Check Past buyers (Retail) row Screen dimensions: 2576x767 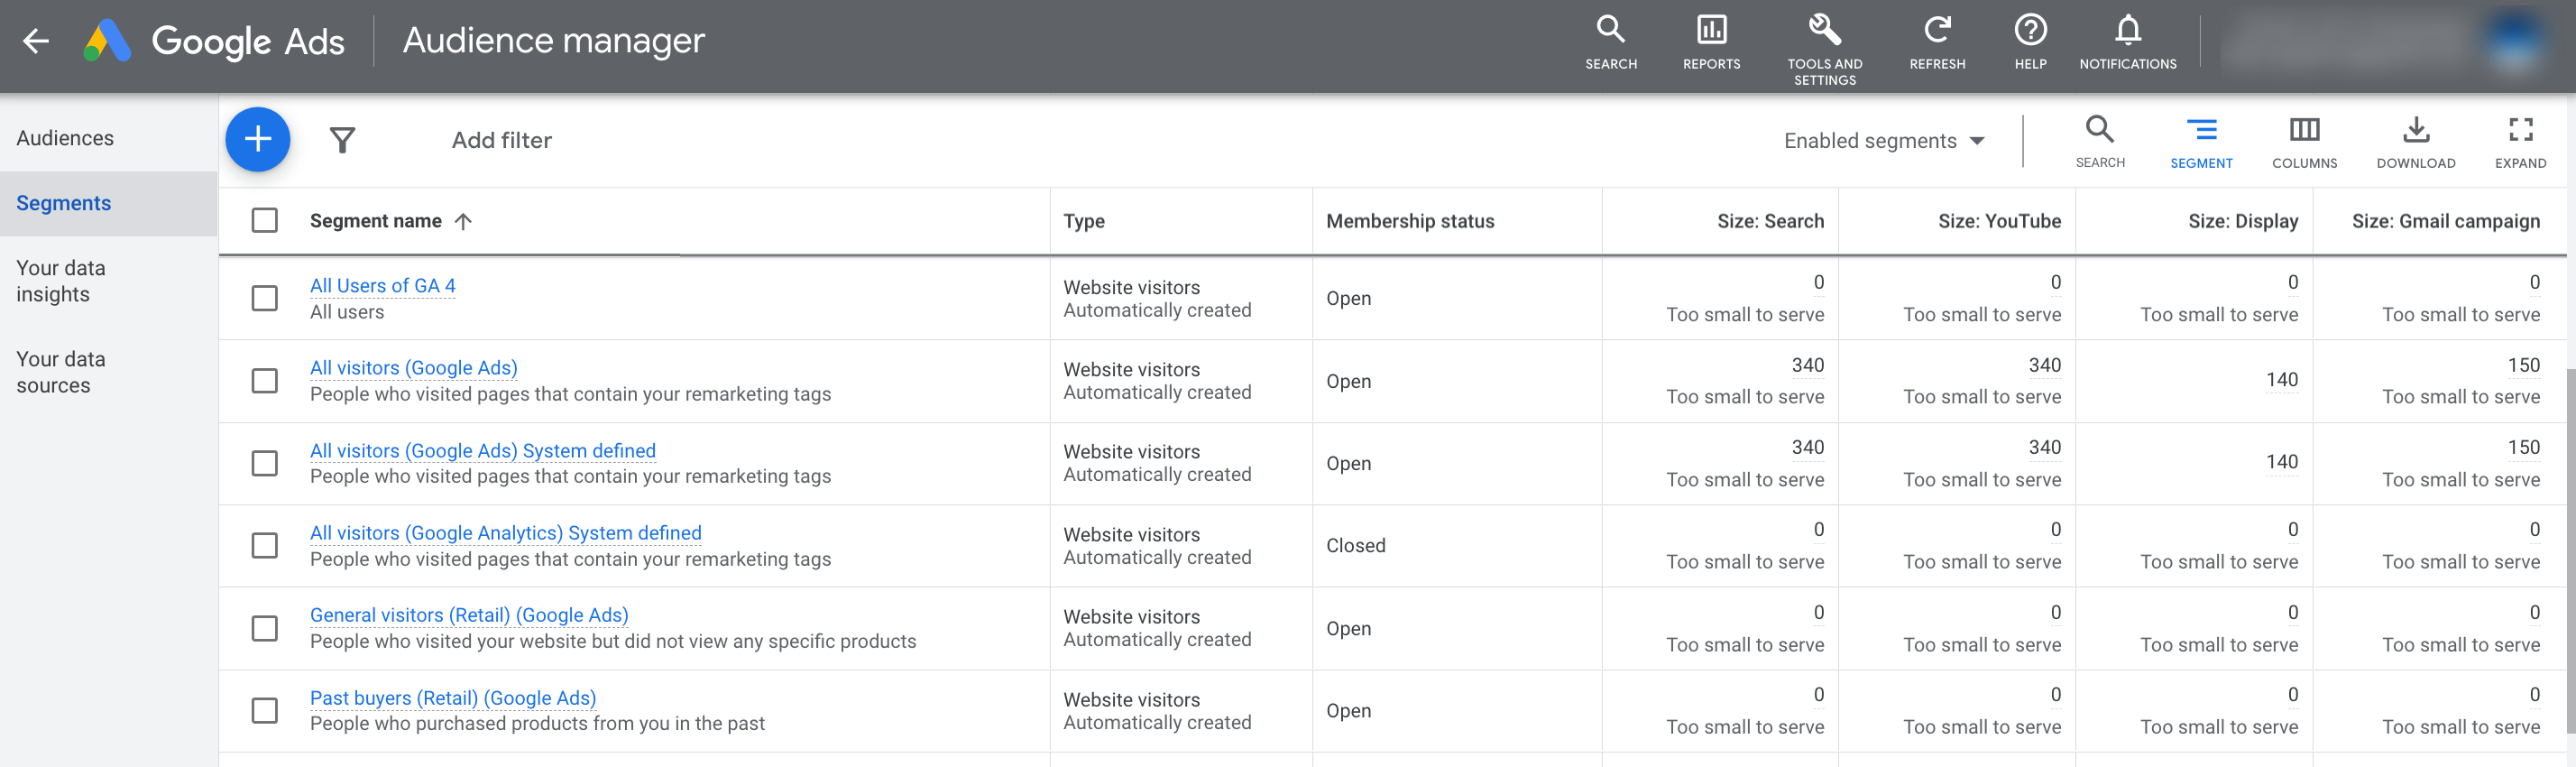[265, 710]
